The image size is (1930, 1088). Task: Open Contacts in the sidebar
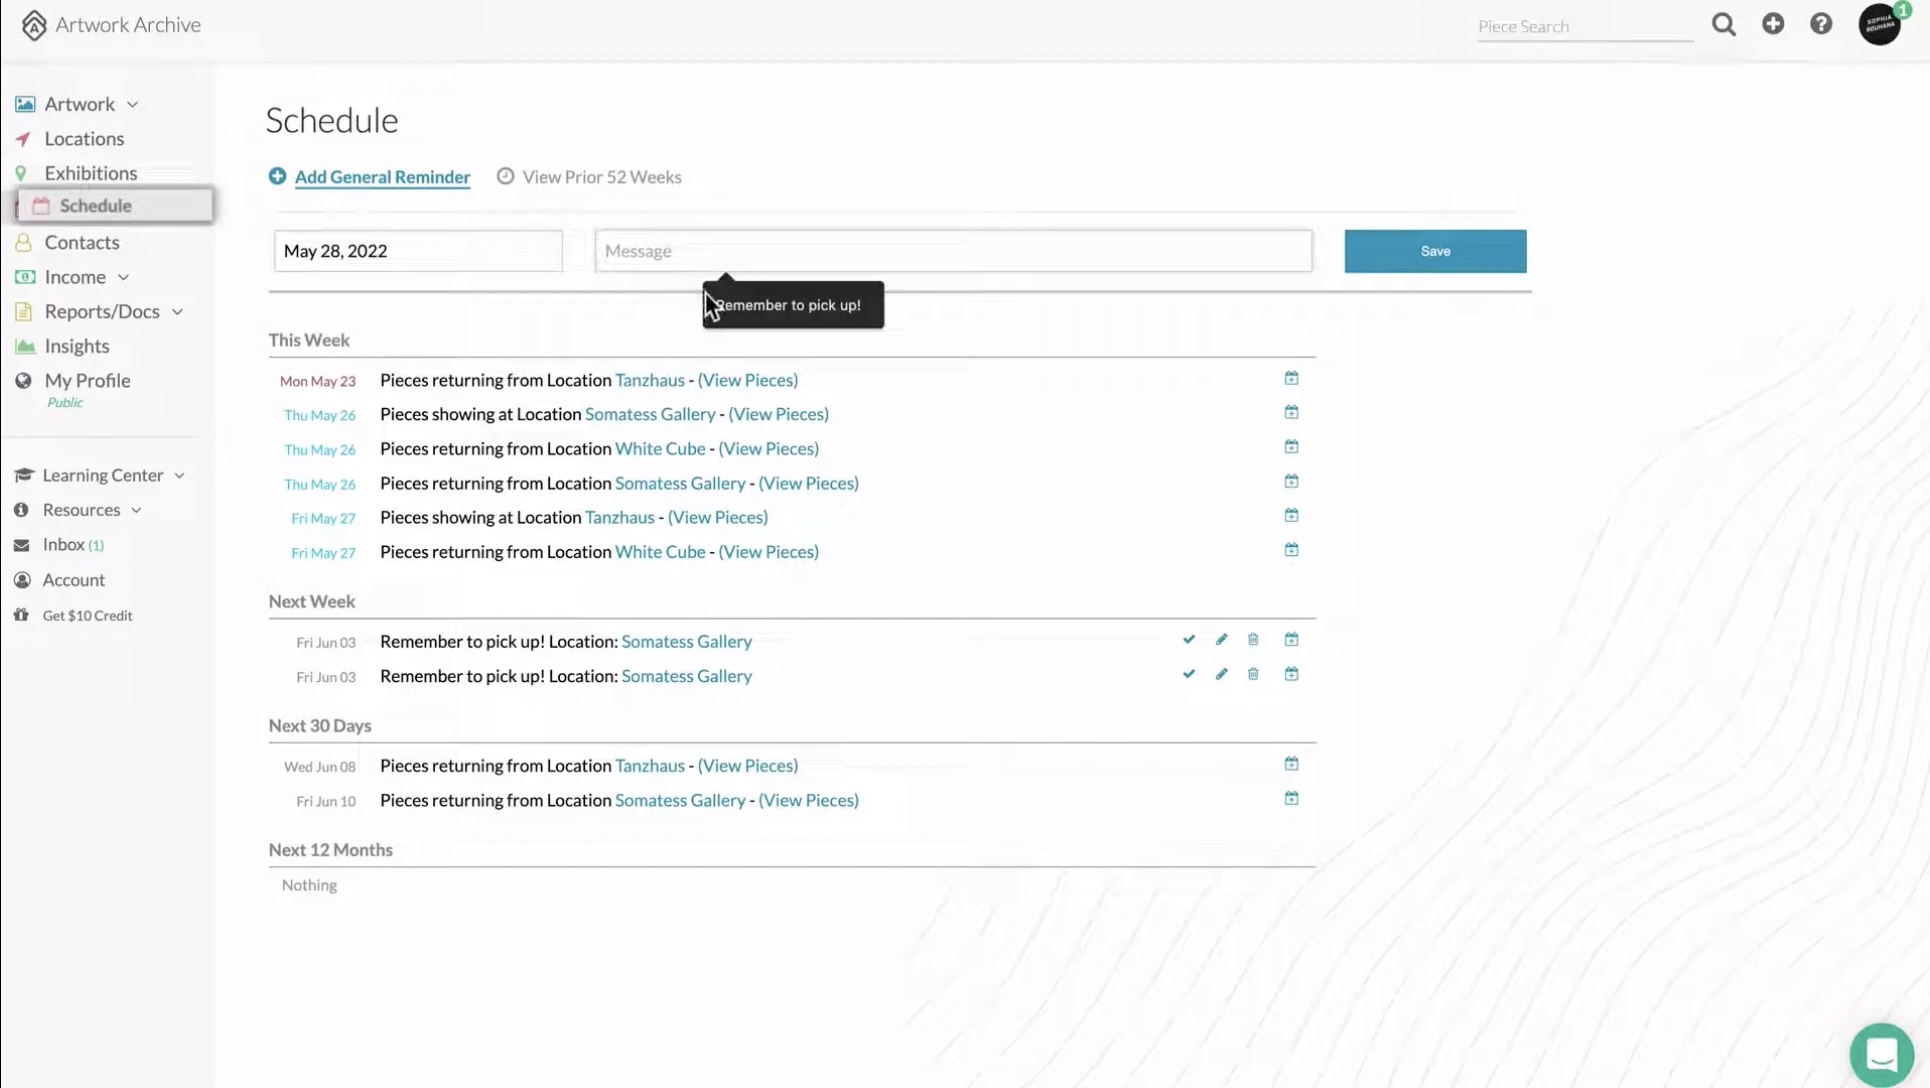(x=81, y=242)
